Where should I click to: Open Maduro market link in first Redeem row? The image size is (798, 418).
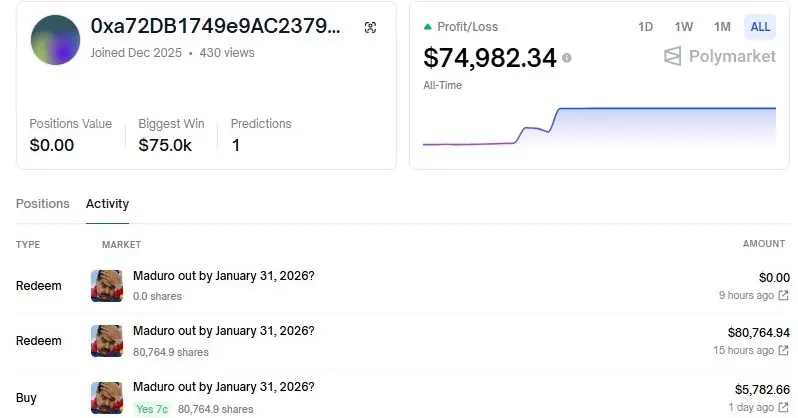[x=224, y=276]
